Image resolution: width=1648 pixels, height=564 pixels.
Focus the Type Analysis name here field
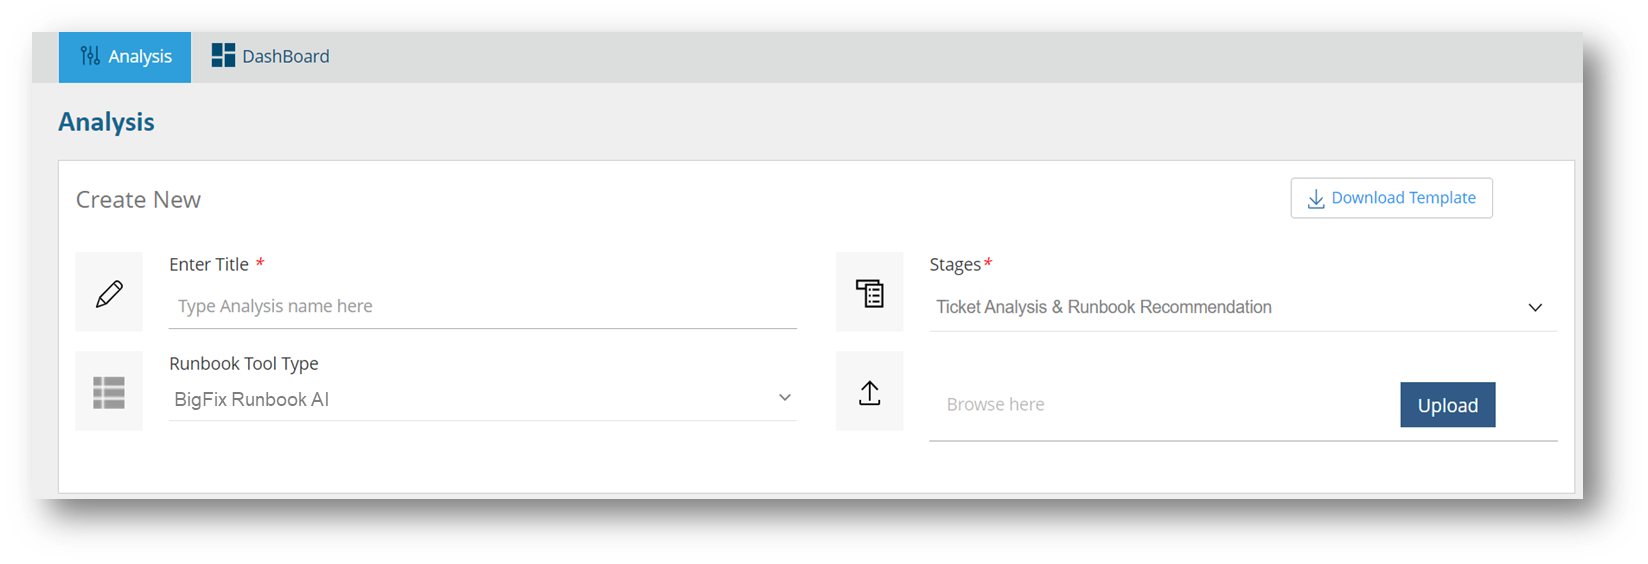(482, 307)
